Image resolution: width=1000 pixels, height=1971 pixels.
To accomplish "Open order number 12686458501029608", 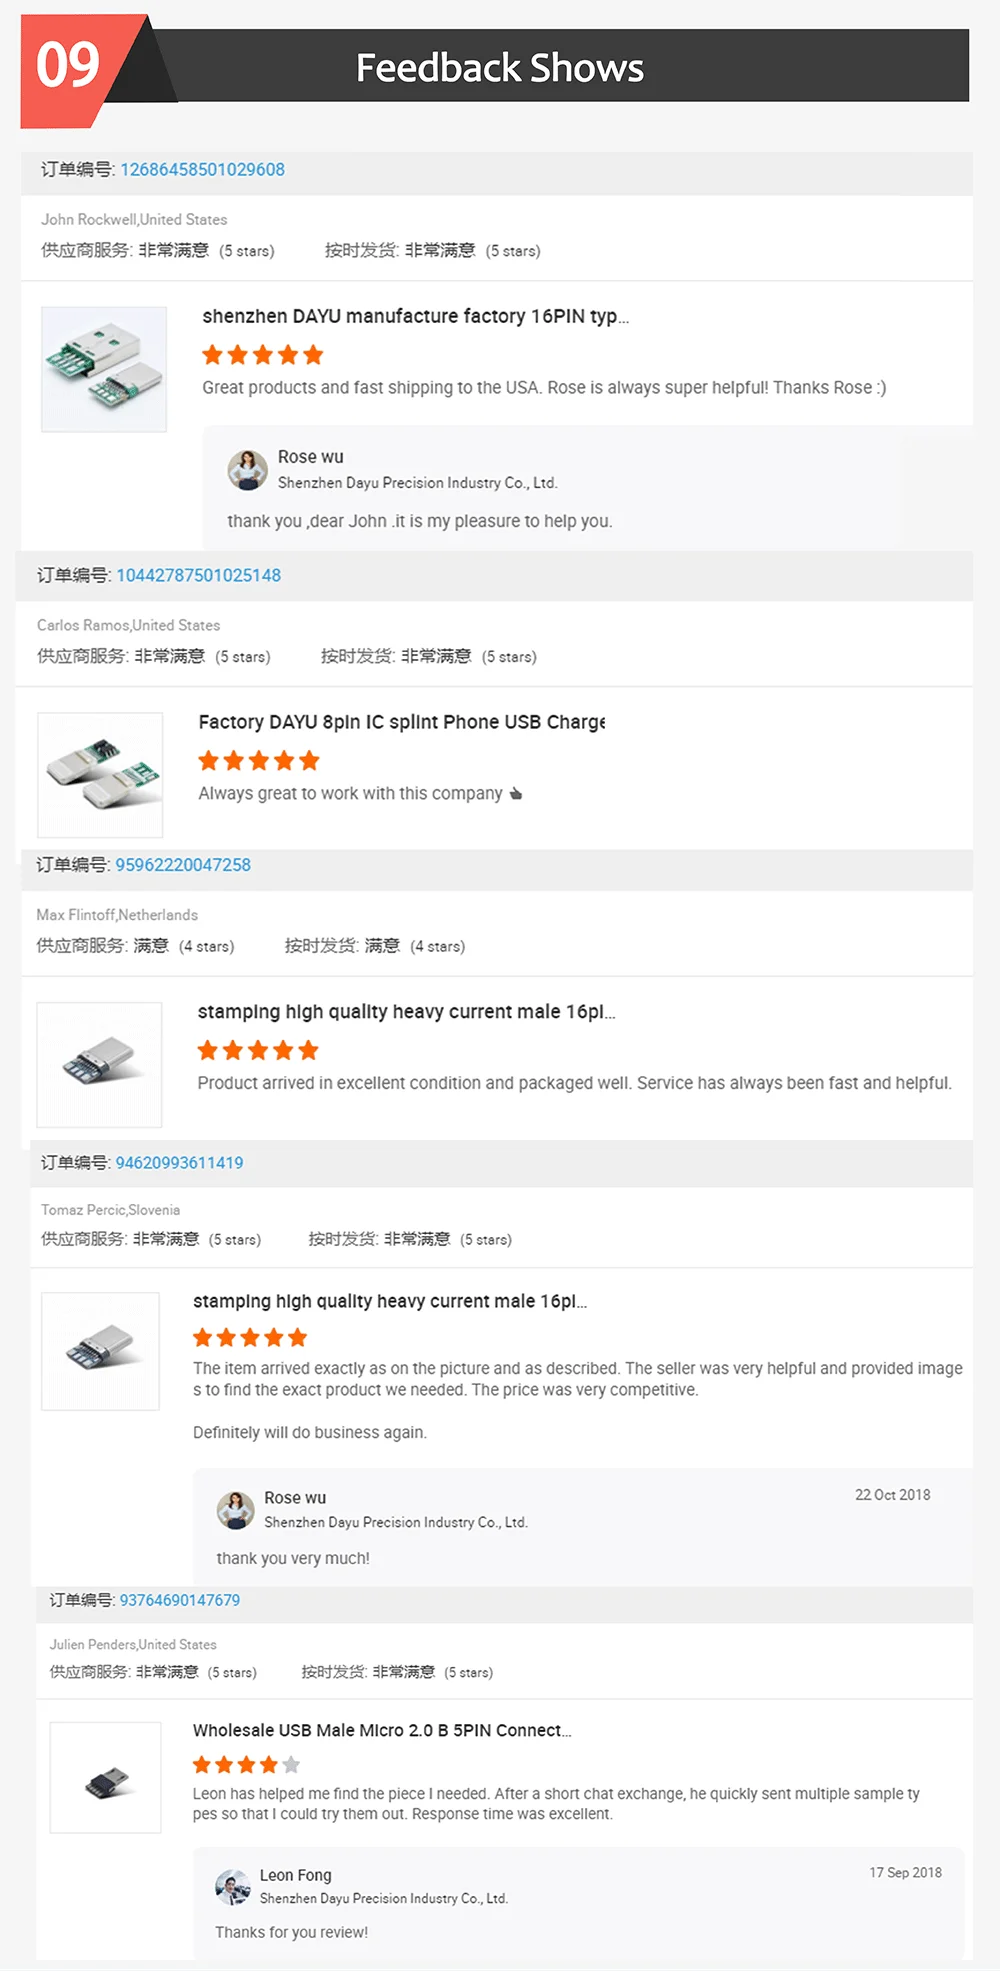I will (x=202, y=170).
